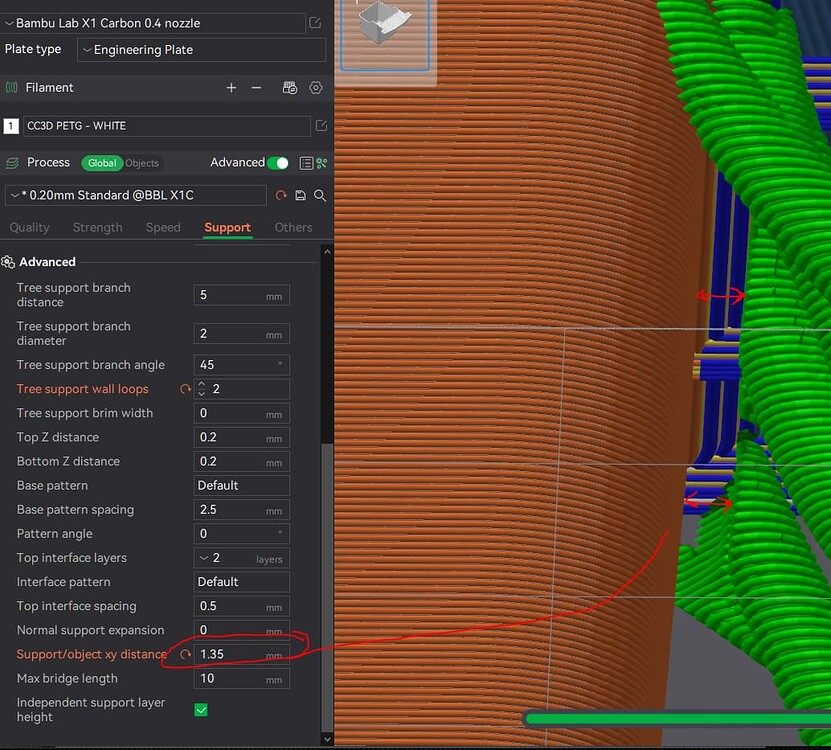Click the Support/object xy distance field
The width and height of the screenshot is (831, 750).
click(242, 655)
